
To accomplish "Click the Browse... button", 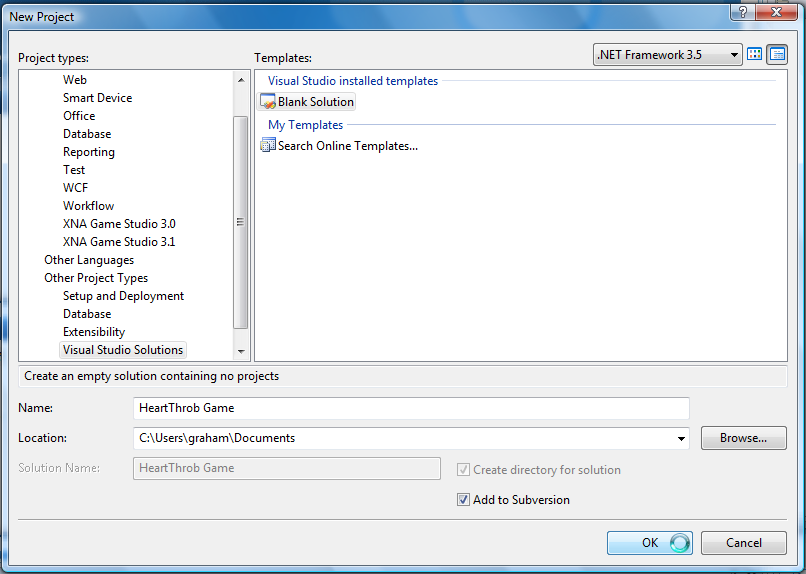I will pos(744,438).
